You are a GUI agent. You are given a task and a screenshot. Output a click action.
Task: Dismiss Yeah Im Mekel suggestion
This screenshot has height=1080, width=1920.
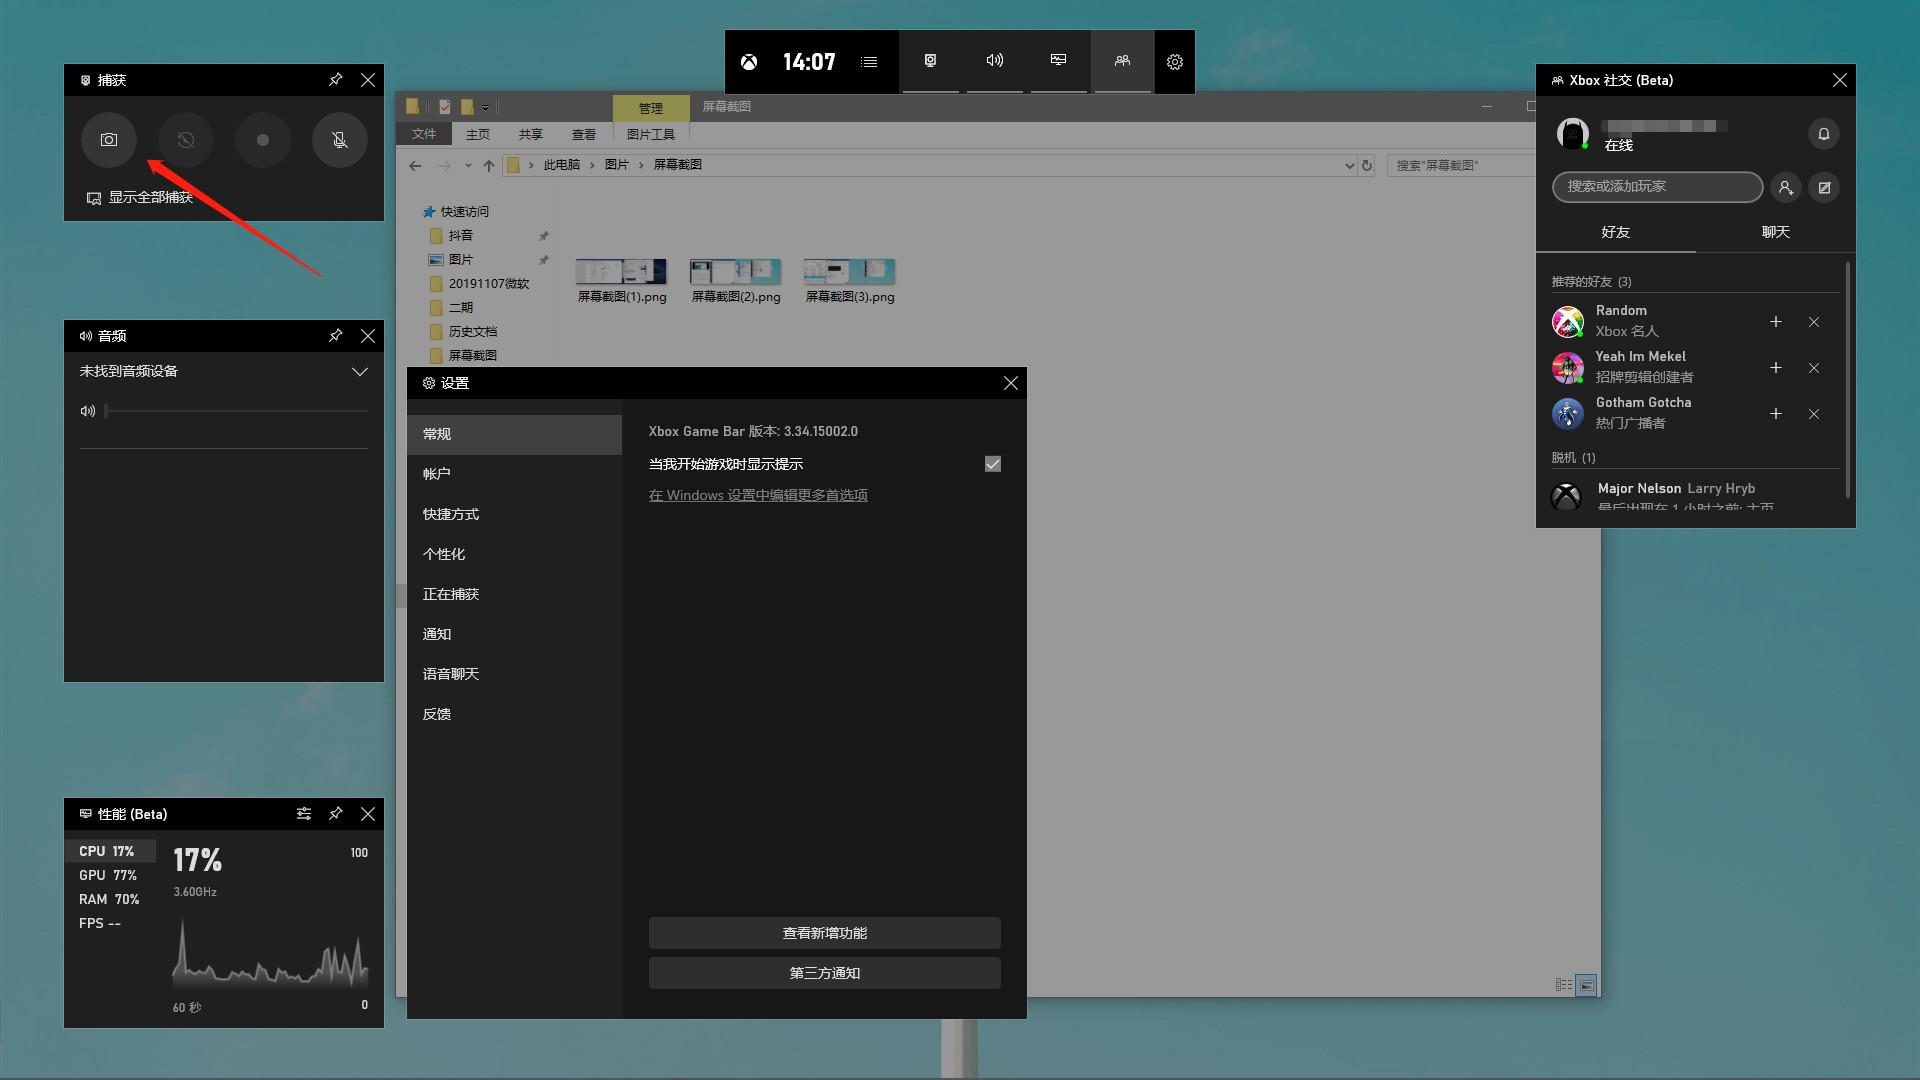coord(1814,368)
